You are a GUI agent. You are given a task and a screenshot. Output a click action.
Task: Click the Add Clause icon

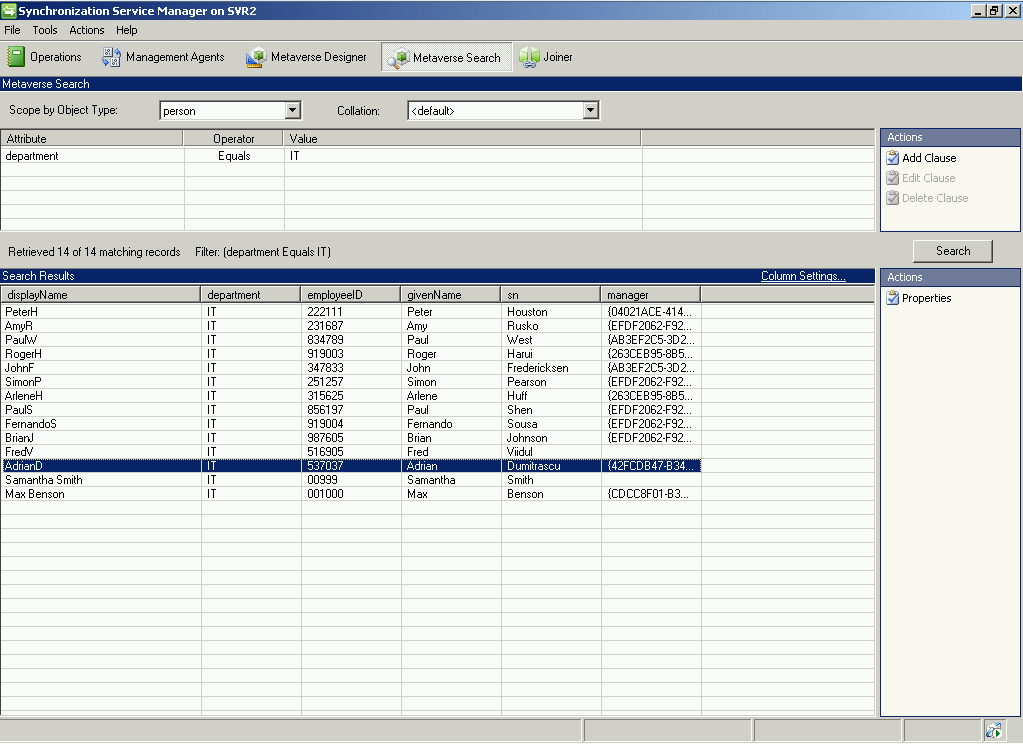893,158
